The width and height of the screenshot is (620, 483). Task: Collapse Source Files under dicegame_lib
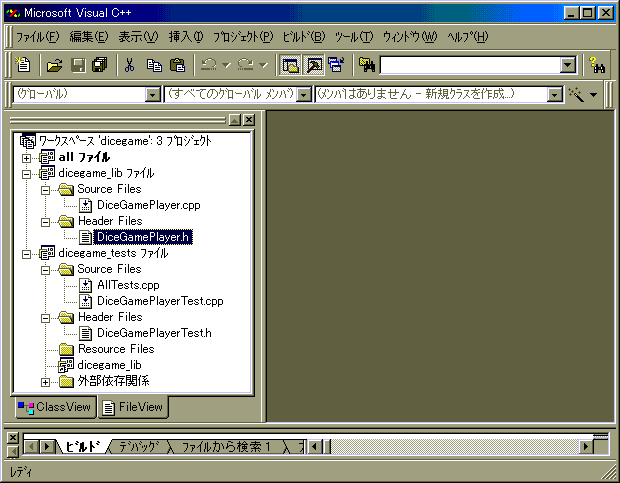coord(45,190)
